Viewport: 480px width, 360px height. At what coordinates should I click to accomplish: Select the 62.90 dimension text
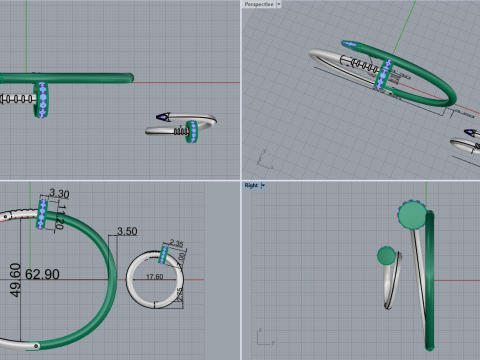pyautogui.click(x=42, y=274)
